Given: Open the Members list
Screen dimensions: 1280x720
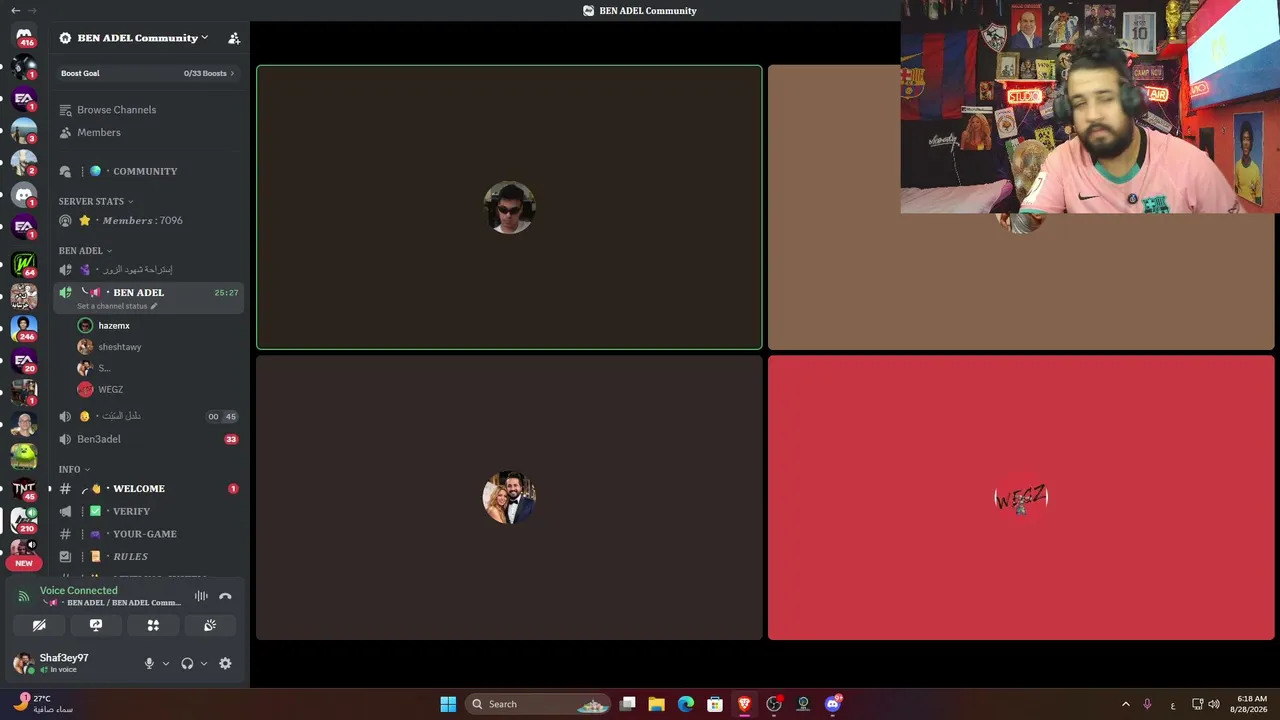Looking at the screenshot, I should coord(148,132).
